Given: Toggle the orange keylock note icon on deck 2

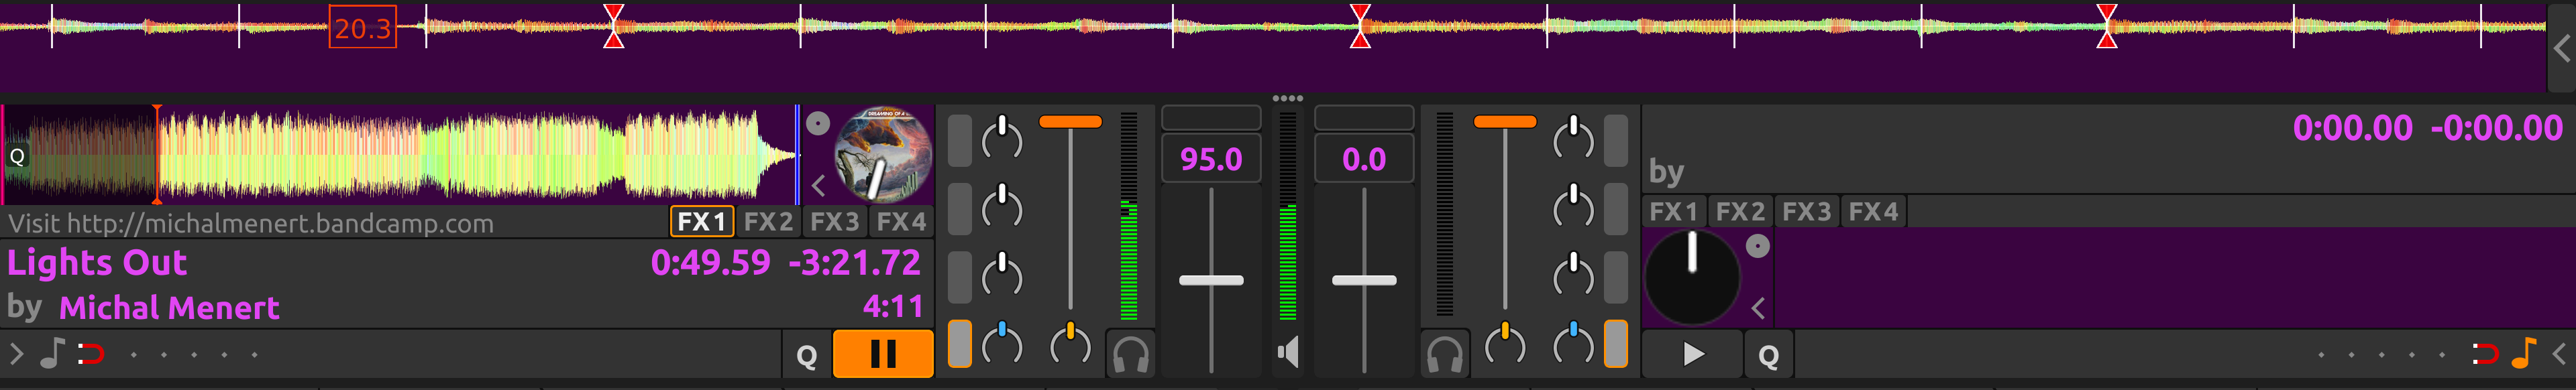Looking at the screenshot, I should (2523, 353).
